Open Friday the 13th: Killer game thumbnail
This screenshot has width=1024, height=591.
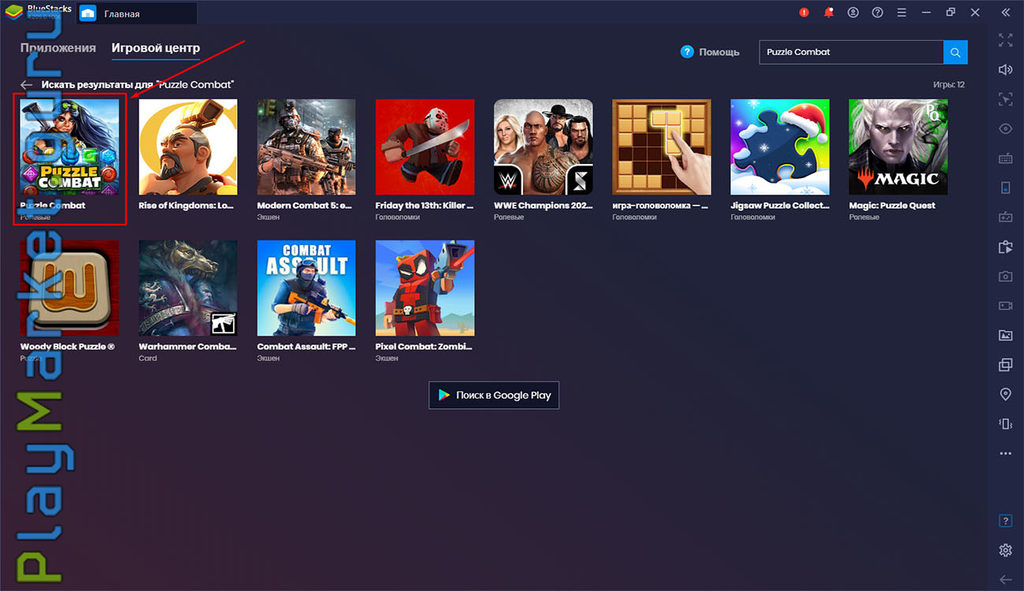(x=425, y=147)
